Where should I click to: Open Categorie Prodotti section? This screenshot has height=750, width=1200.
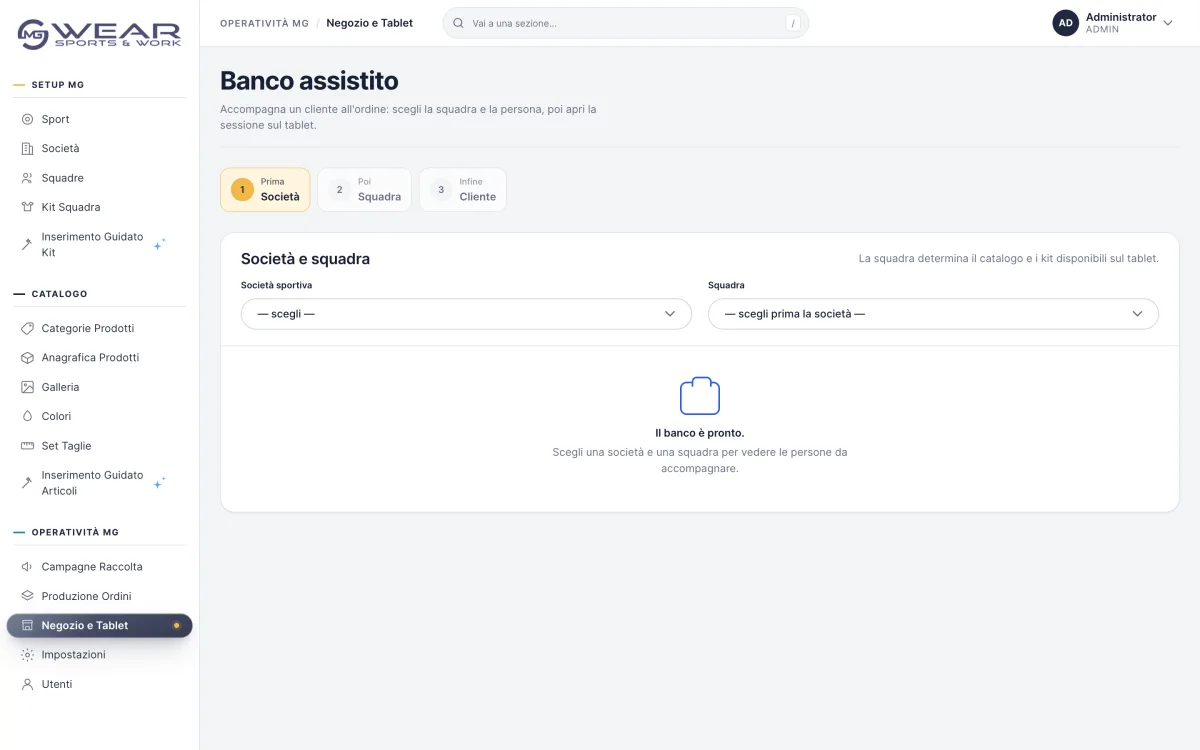coord(99,328)
